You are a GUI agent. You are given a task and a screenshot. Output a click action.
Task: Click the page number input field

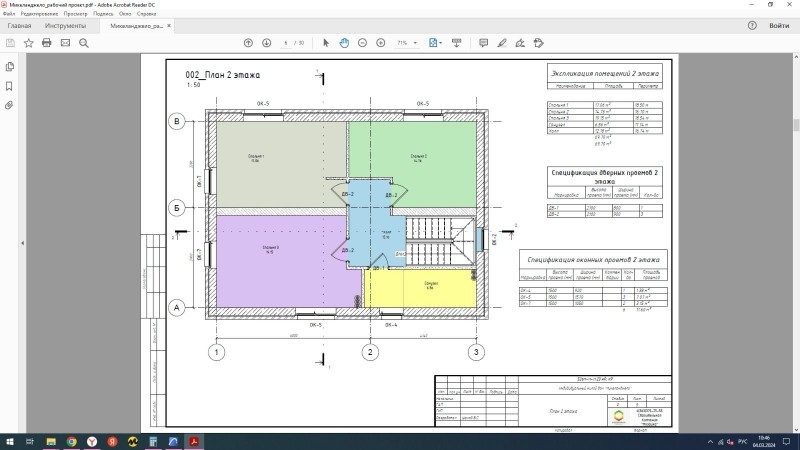[x=287, y=43]
